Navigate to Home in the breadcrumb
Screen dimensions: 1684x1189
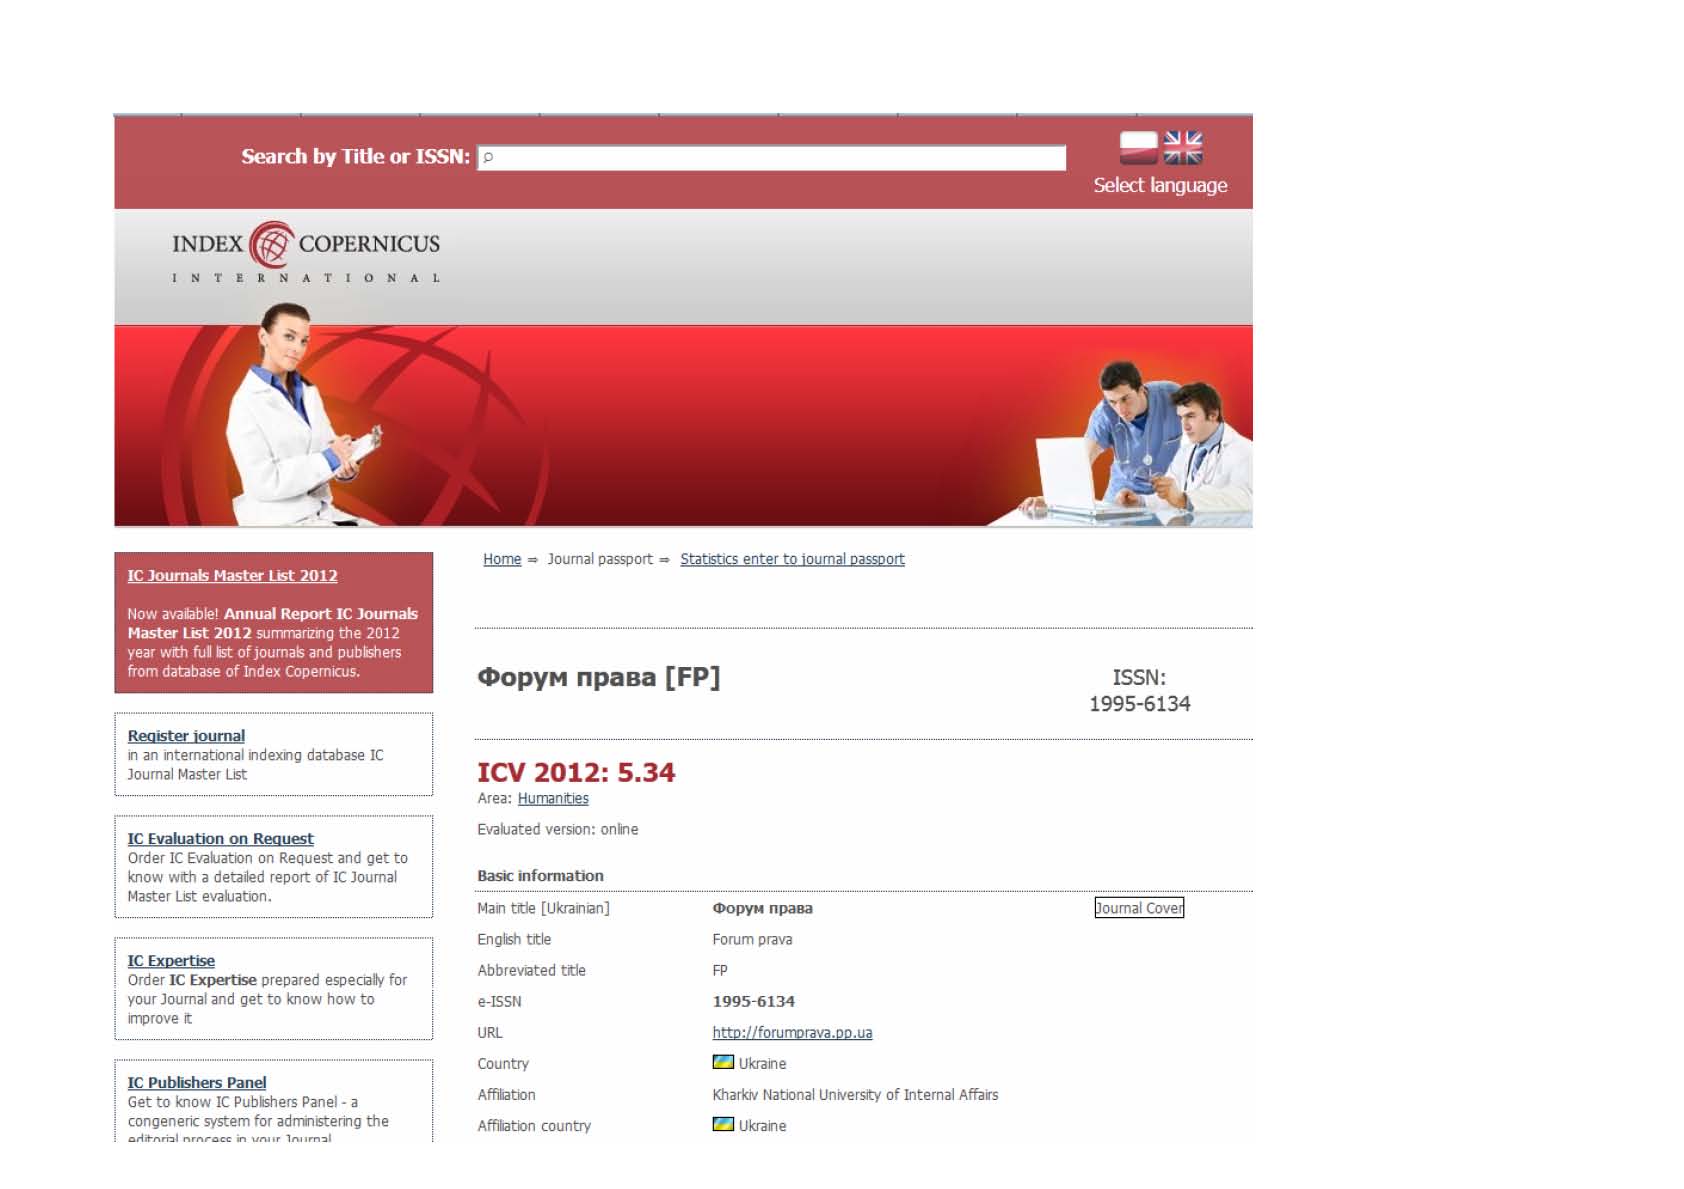[502, 560]
